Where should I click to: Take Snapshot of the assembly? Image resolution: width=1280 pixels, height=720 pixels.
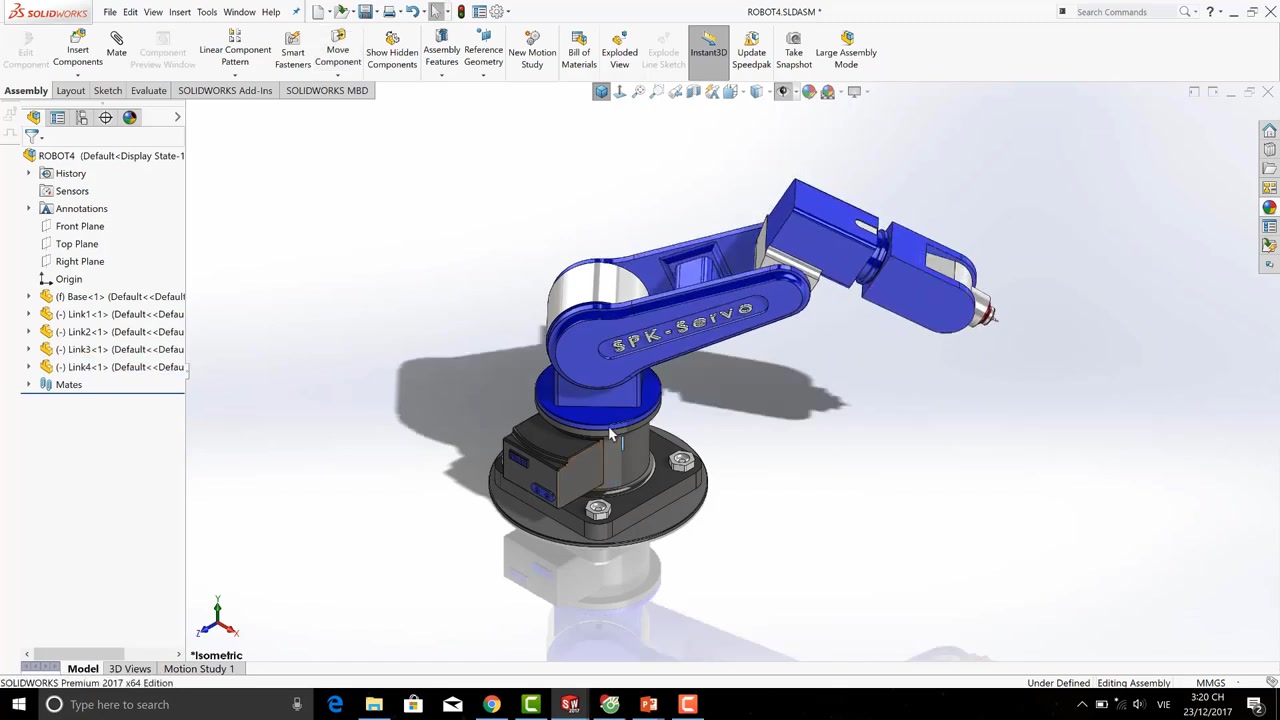tap(794, 51)
